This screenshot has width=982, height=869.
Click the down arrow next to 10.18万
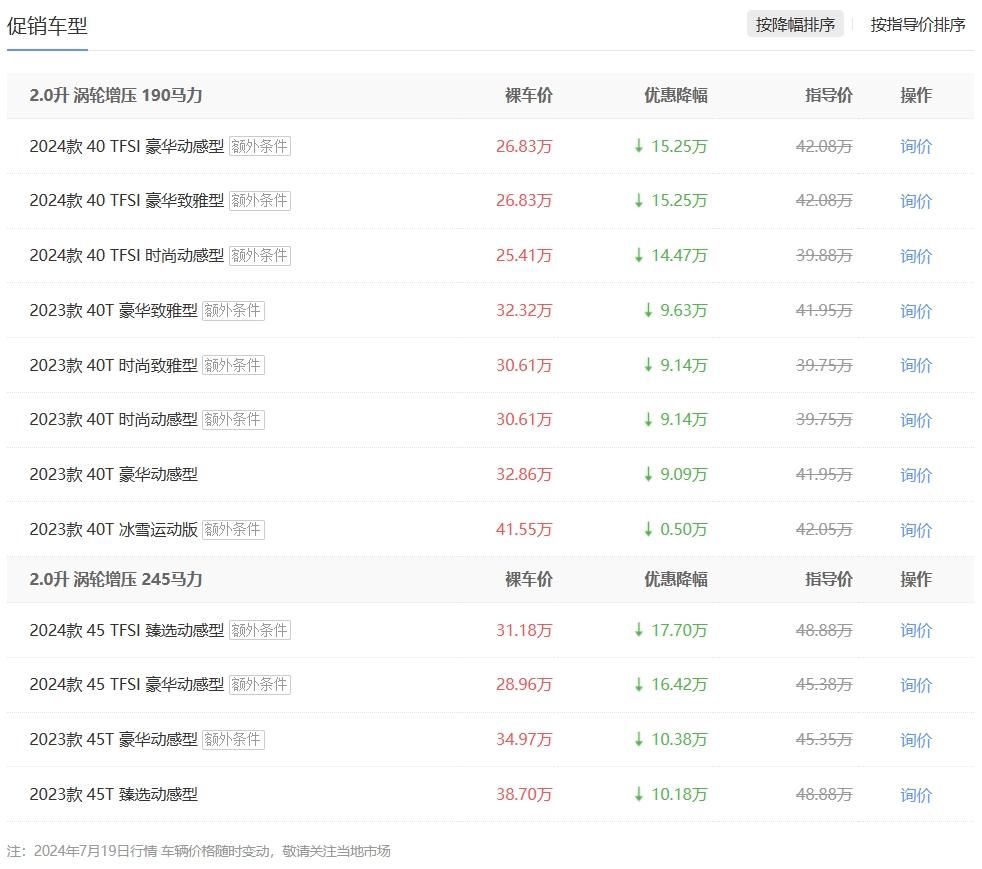[x=639, y=794]
